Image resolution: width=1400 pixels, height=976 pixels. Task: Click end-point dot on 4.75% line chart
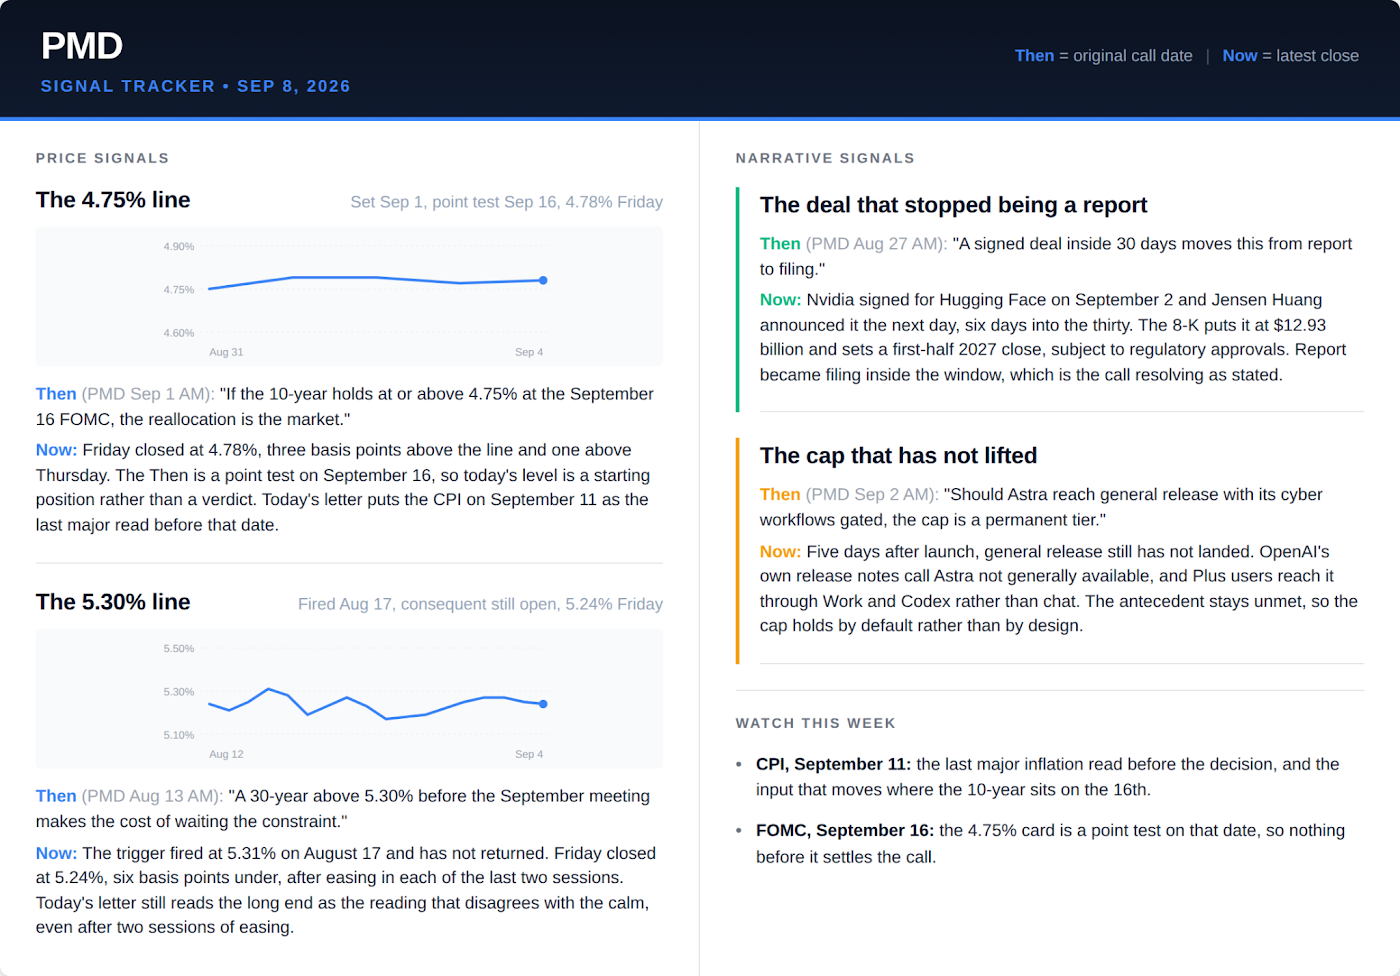coord(543,280)
